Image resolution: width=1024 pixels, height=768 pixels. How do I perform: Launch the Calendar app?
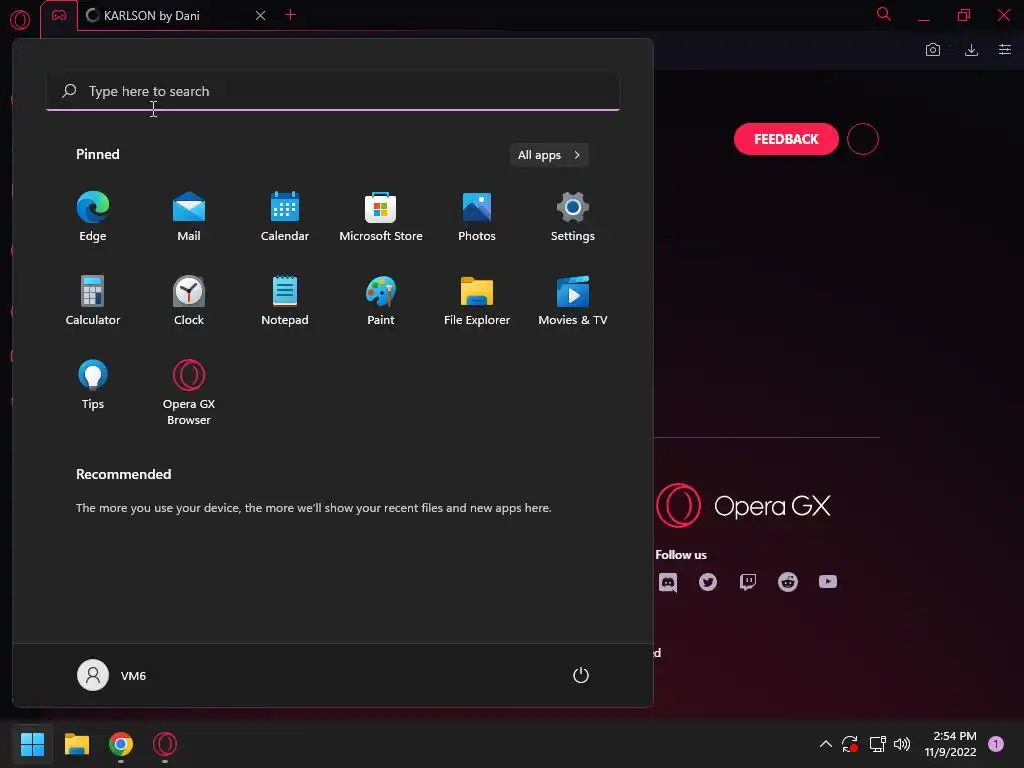tap(285, 216)
